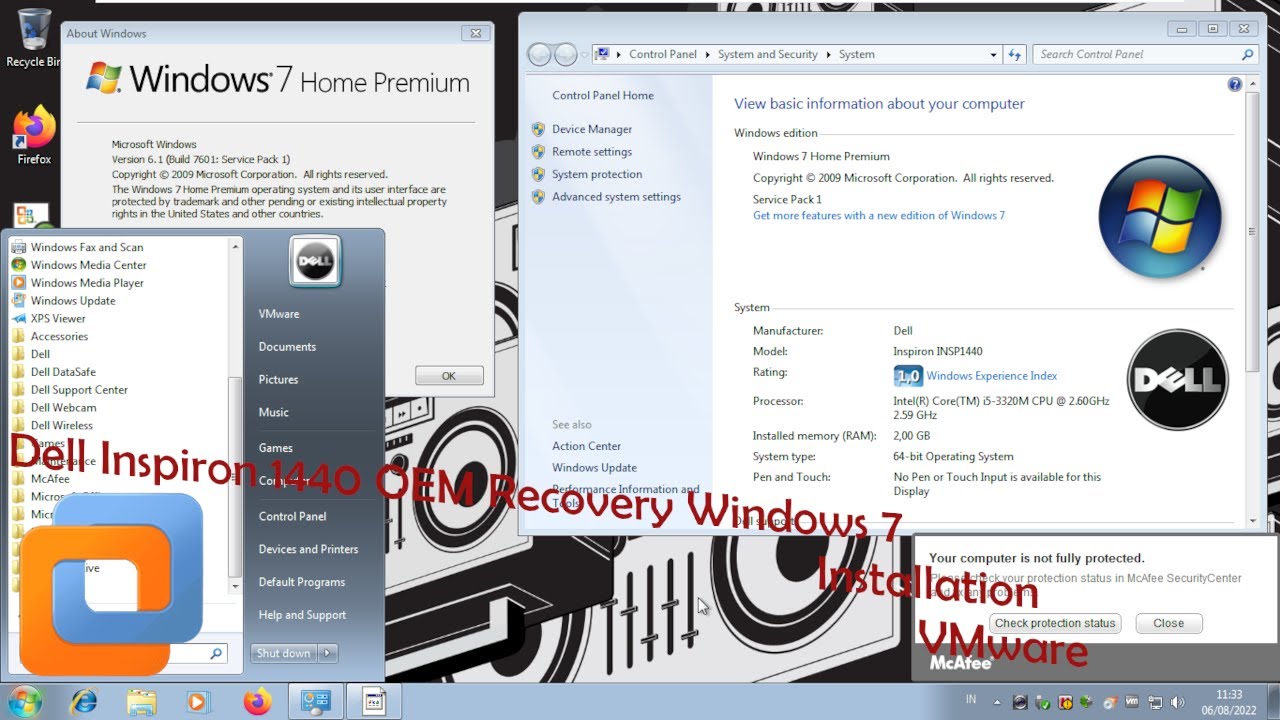Open Windows Explorer from the taskbar

141,702
